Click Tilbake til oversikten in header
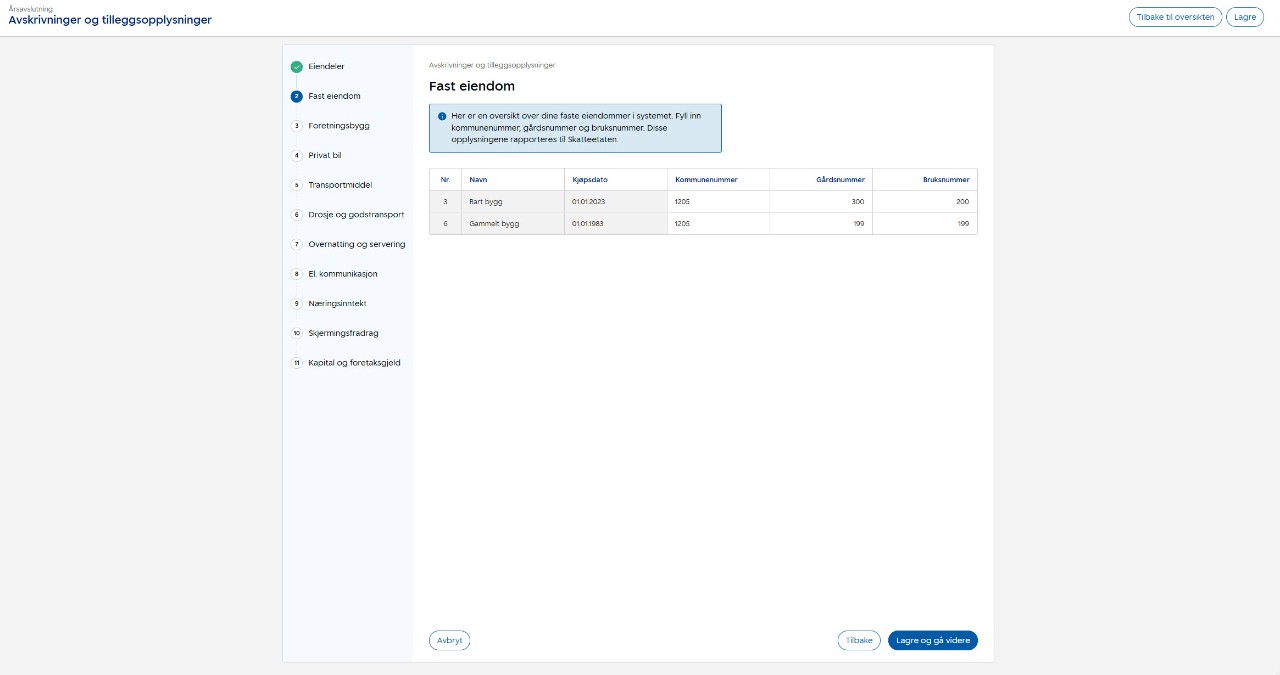Viewport: 1280px width, 675px height. tap(1175, 17)
